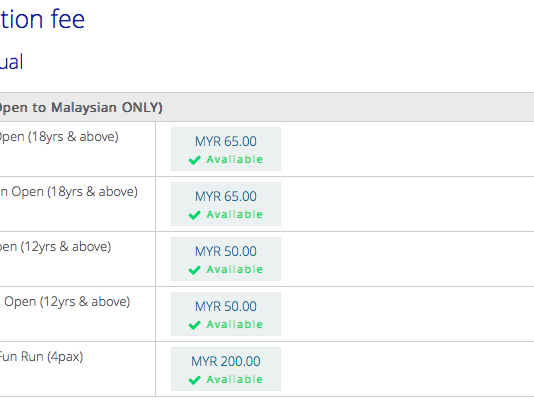Click the Fun Run (4pax) category label
Viewport: 534px width, 403px height.
coord(41,357)
